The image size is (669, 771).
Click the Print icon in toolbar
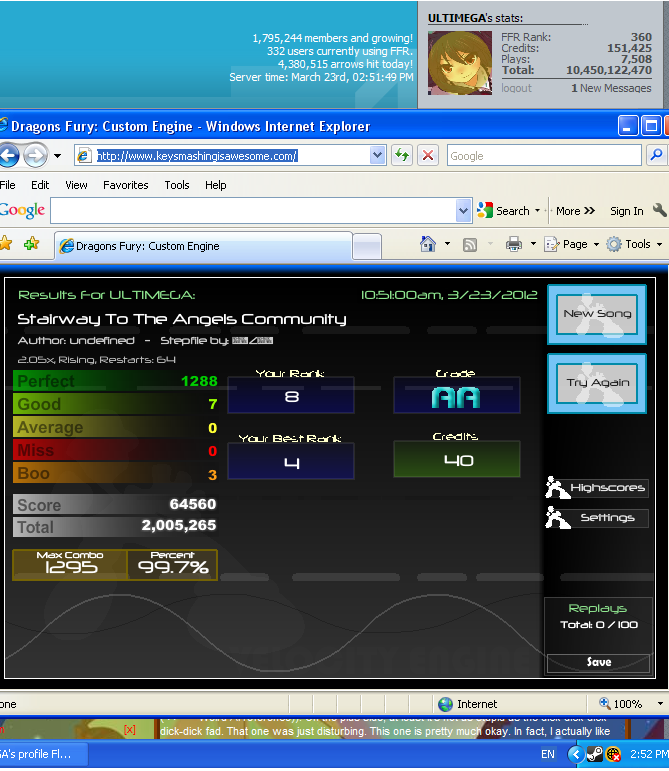pyautogui.click(x=514, y=244)
